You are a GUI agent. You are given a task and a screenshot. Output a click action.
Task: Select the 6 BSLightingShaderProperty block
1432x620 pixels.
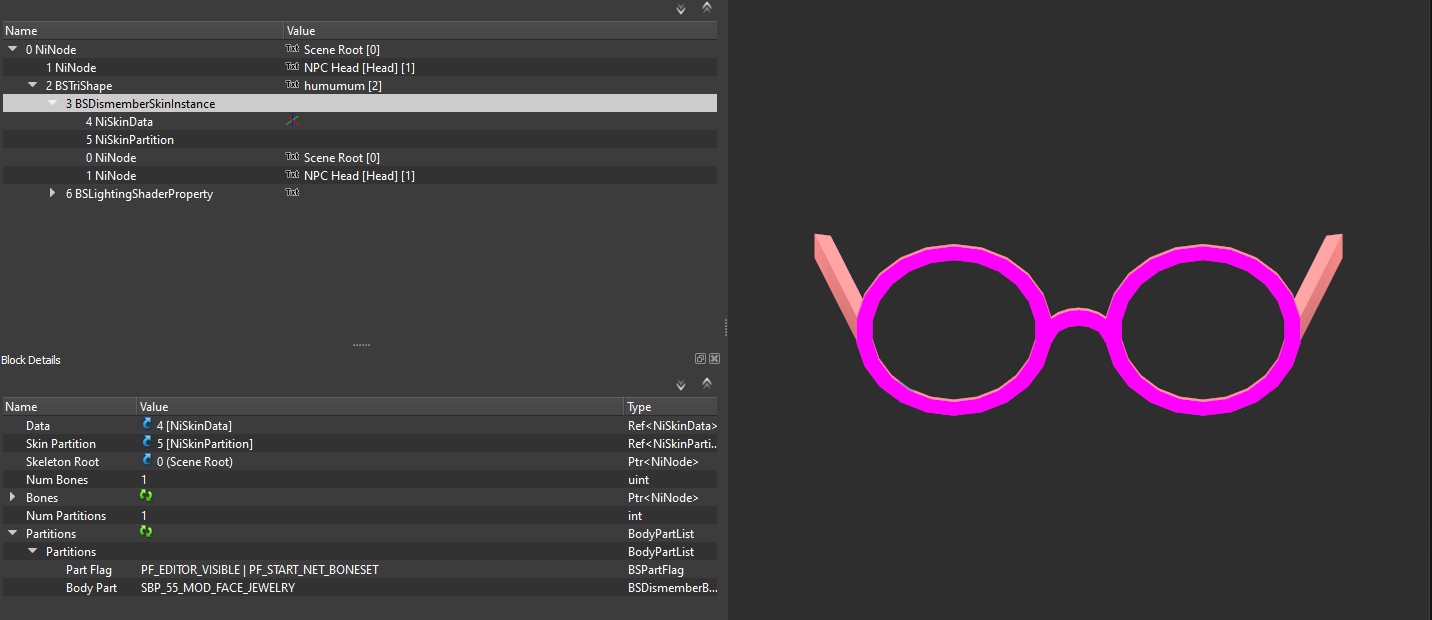click(139, 193)
